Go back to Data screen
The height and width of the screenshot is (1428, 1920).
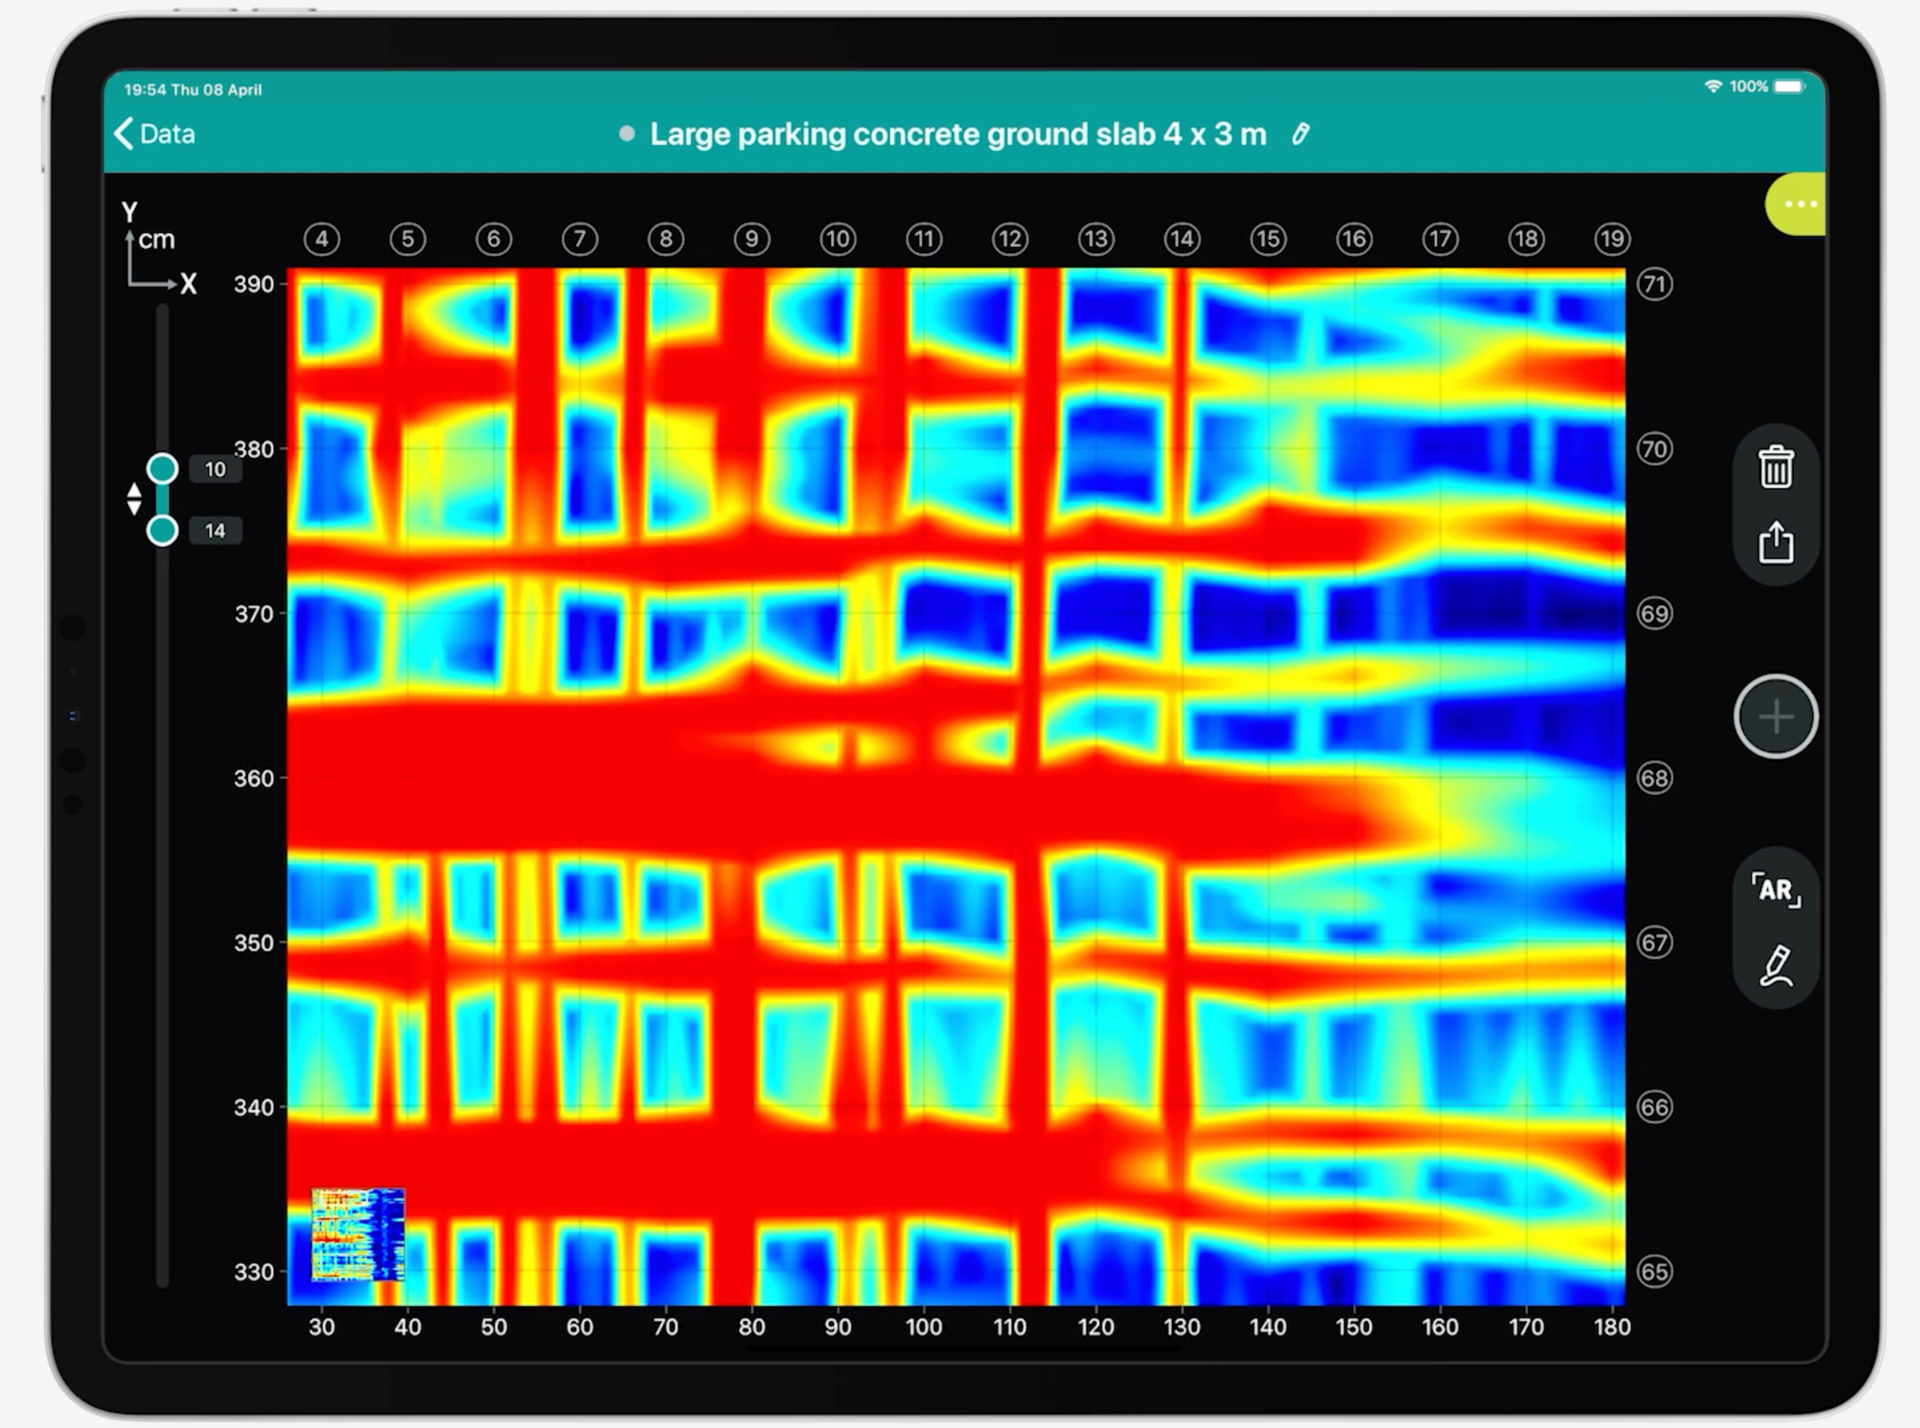[155, 134]
